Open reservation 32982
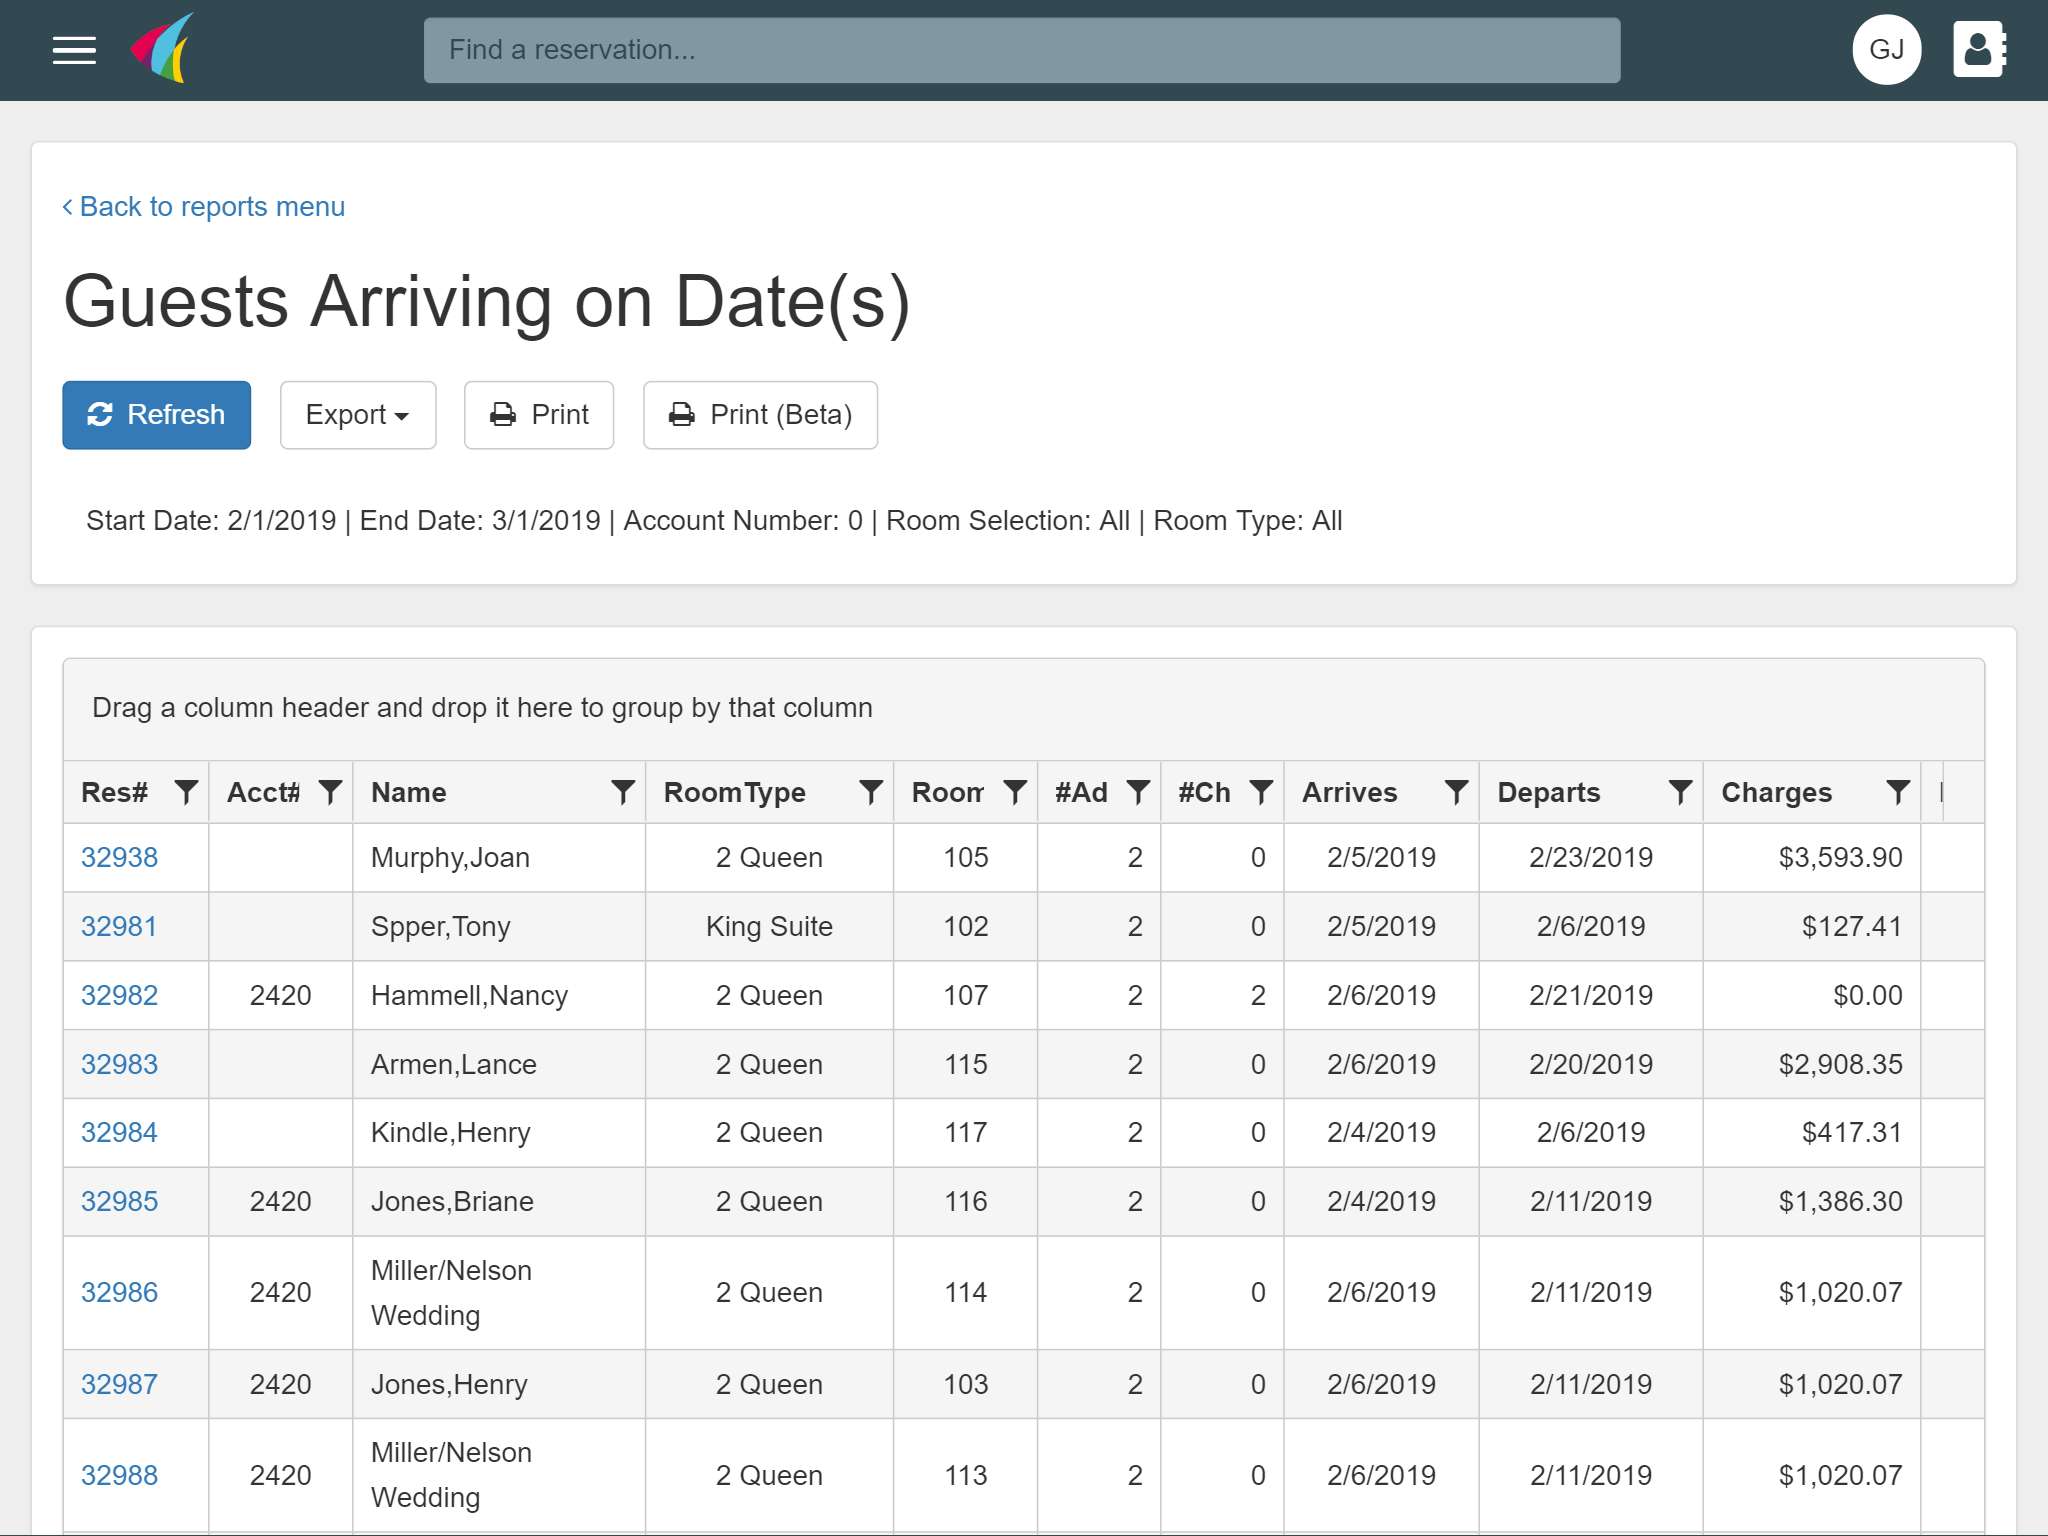This screenshot has height=1536, width=2048. 119,995
